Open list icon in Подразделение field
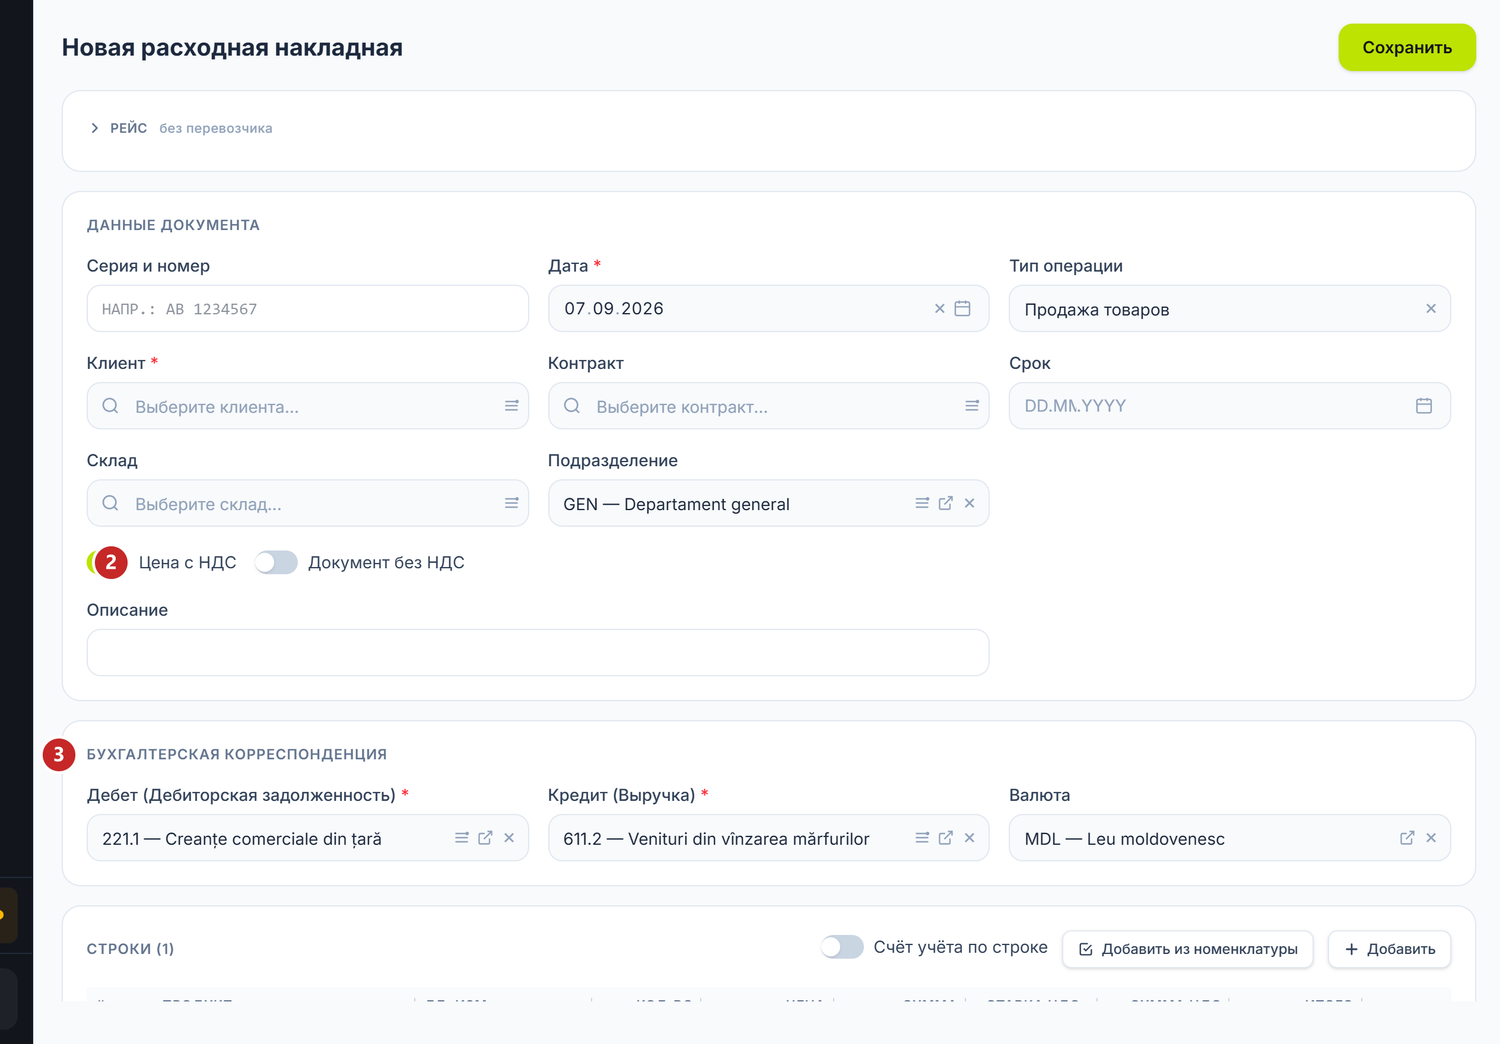Viewport: 1500px width, 1044px height. point(922,503)
